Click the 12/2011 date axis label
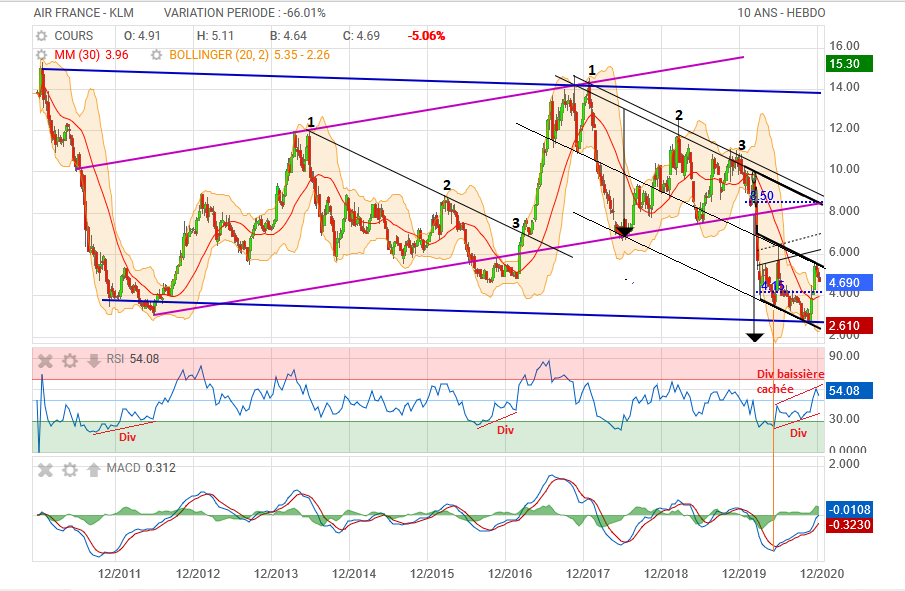The image size is (905, 591). tap(119, 574)
